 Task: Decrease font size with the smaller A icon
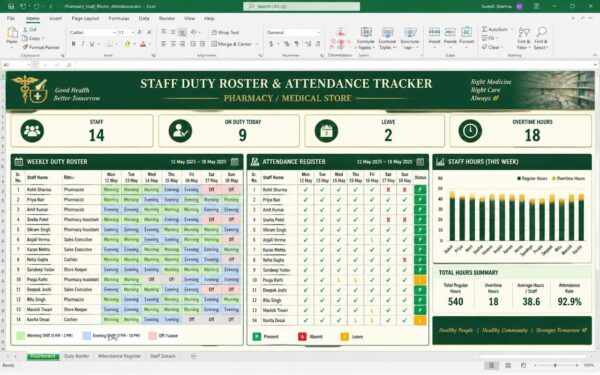point(149,33)
